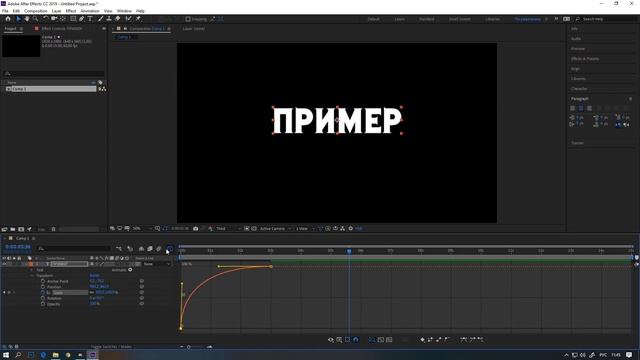Click the Frame Blending icon in timeline
Image resolution: width=640 pixels, height=360 pixels.
pyautogui.click(x=150, y=249)
